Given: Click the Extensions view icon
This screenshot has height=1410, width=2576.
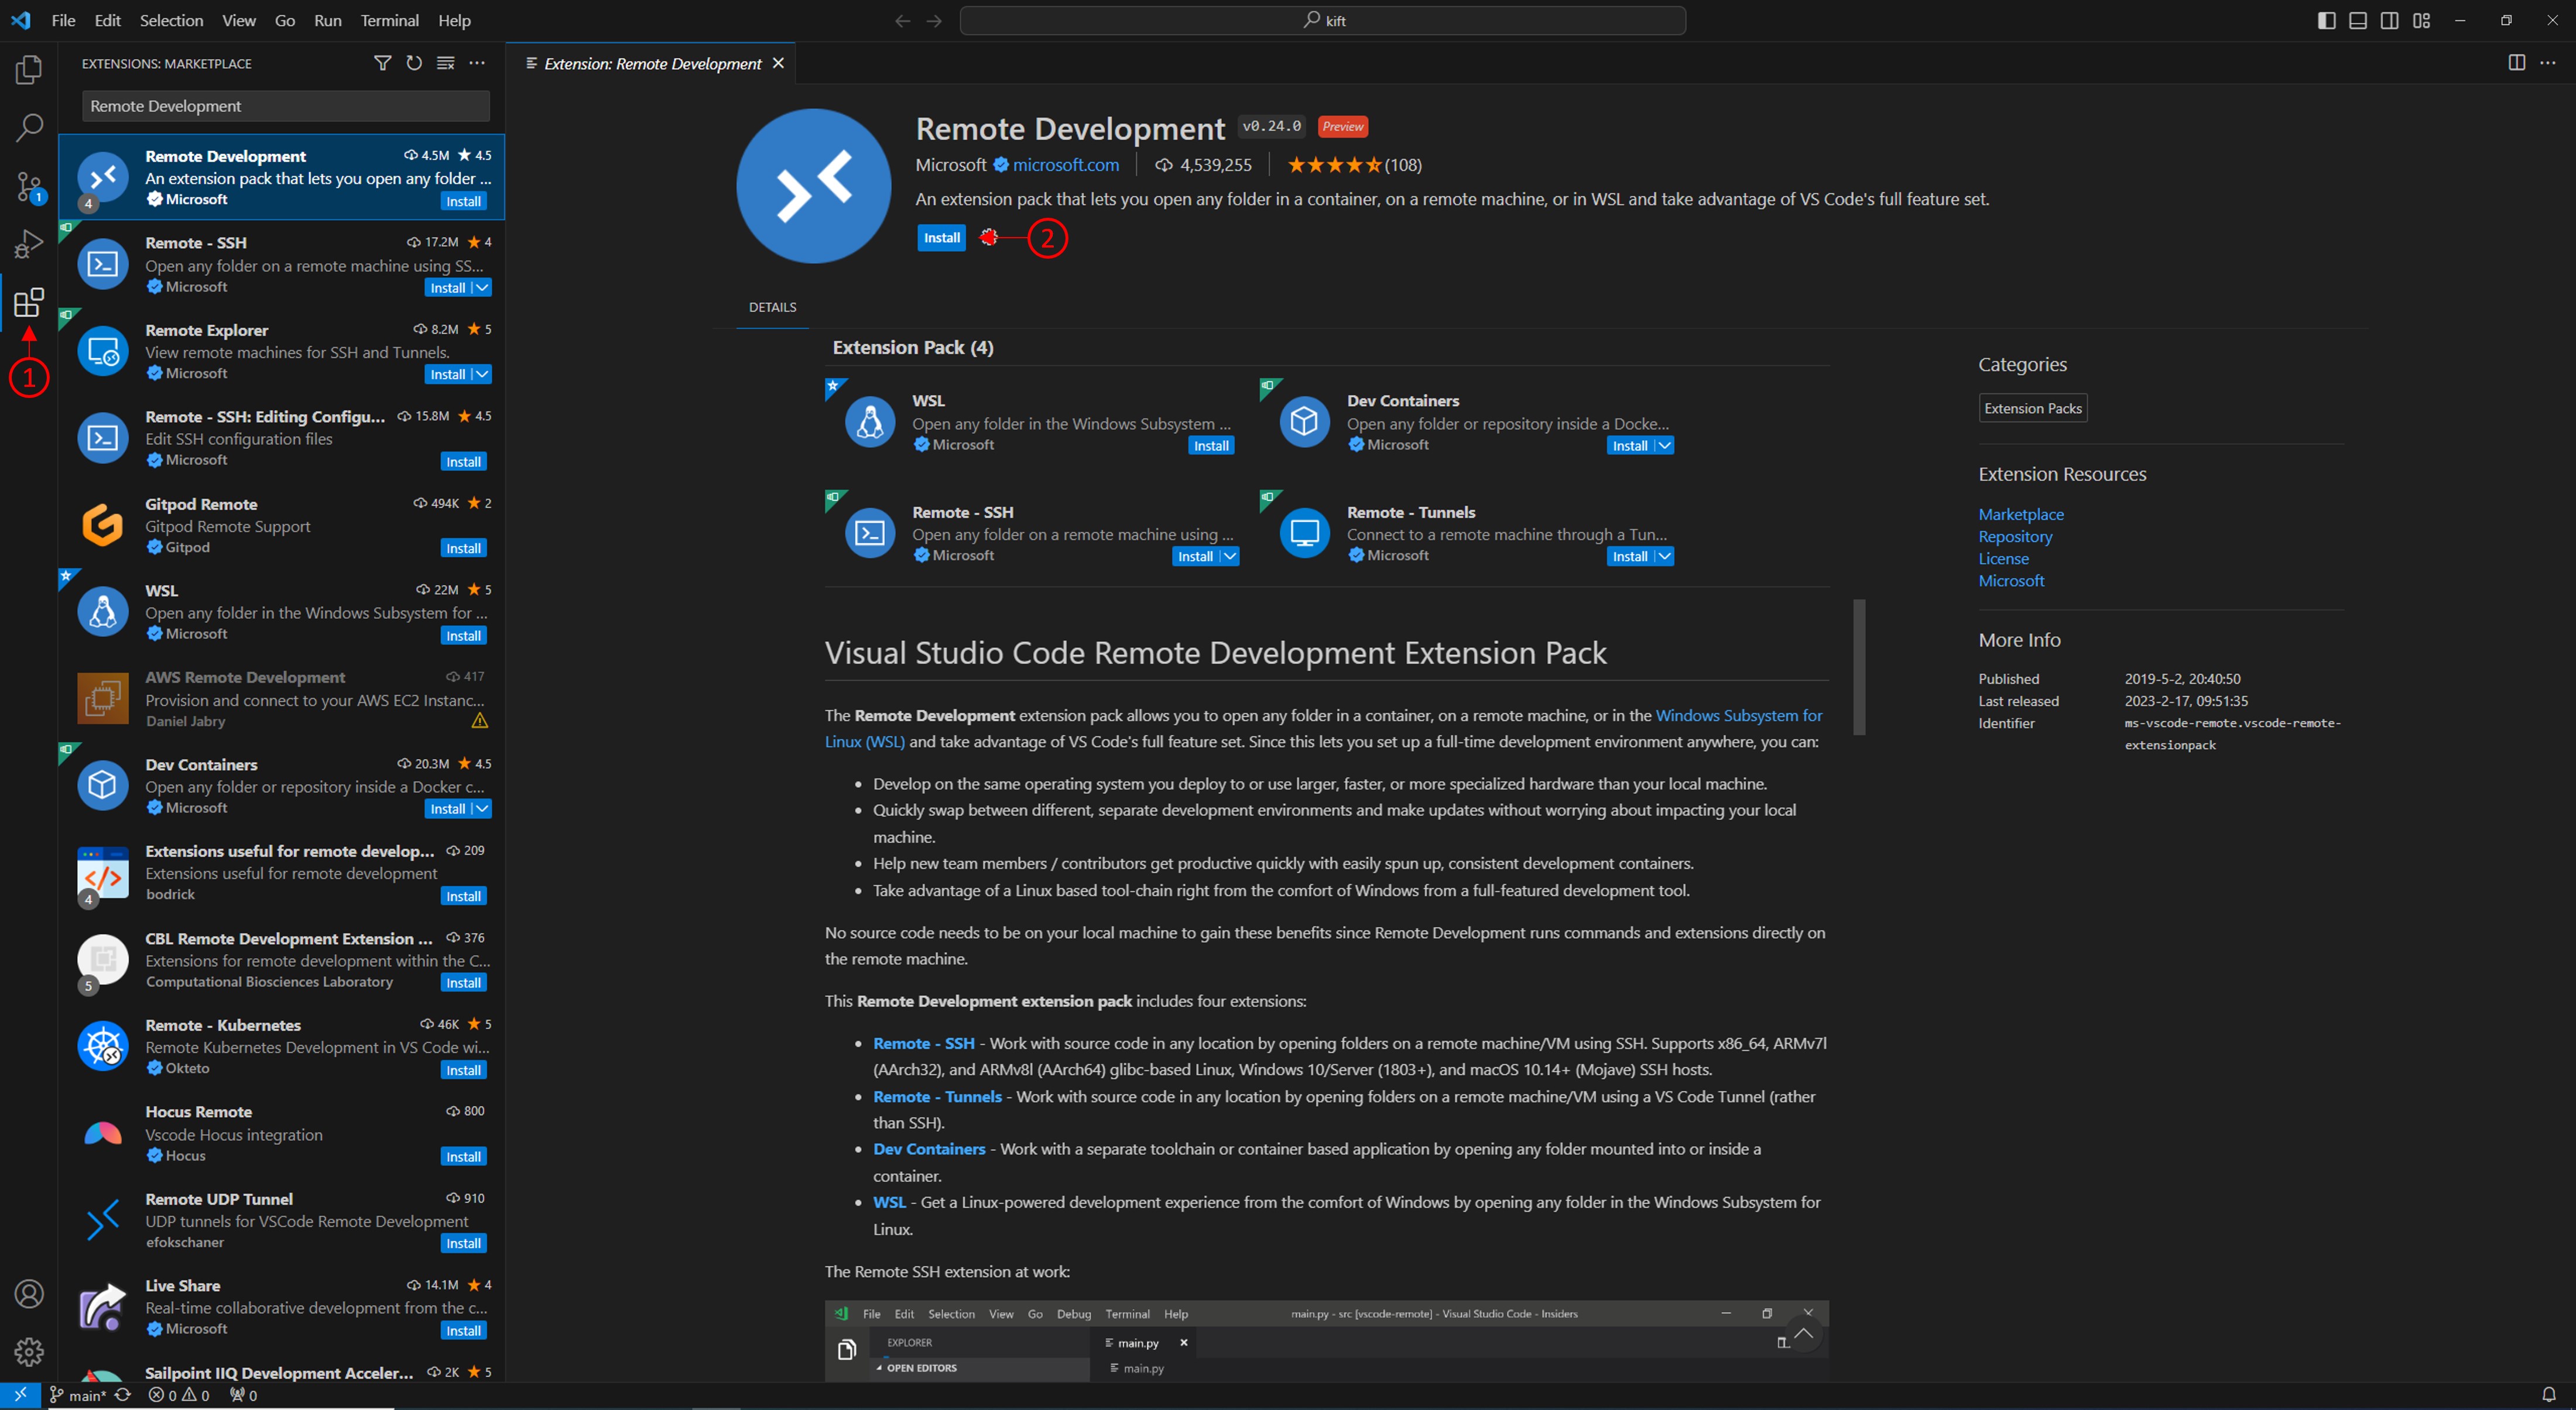Looking at the screenshot, I should click(x=29, y=302).
